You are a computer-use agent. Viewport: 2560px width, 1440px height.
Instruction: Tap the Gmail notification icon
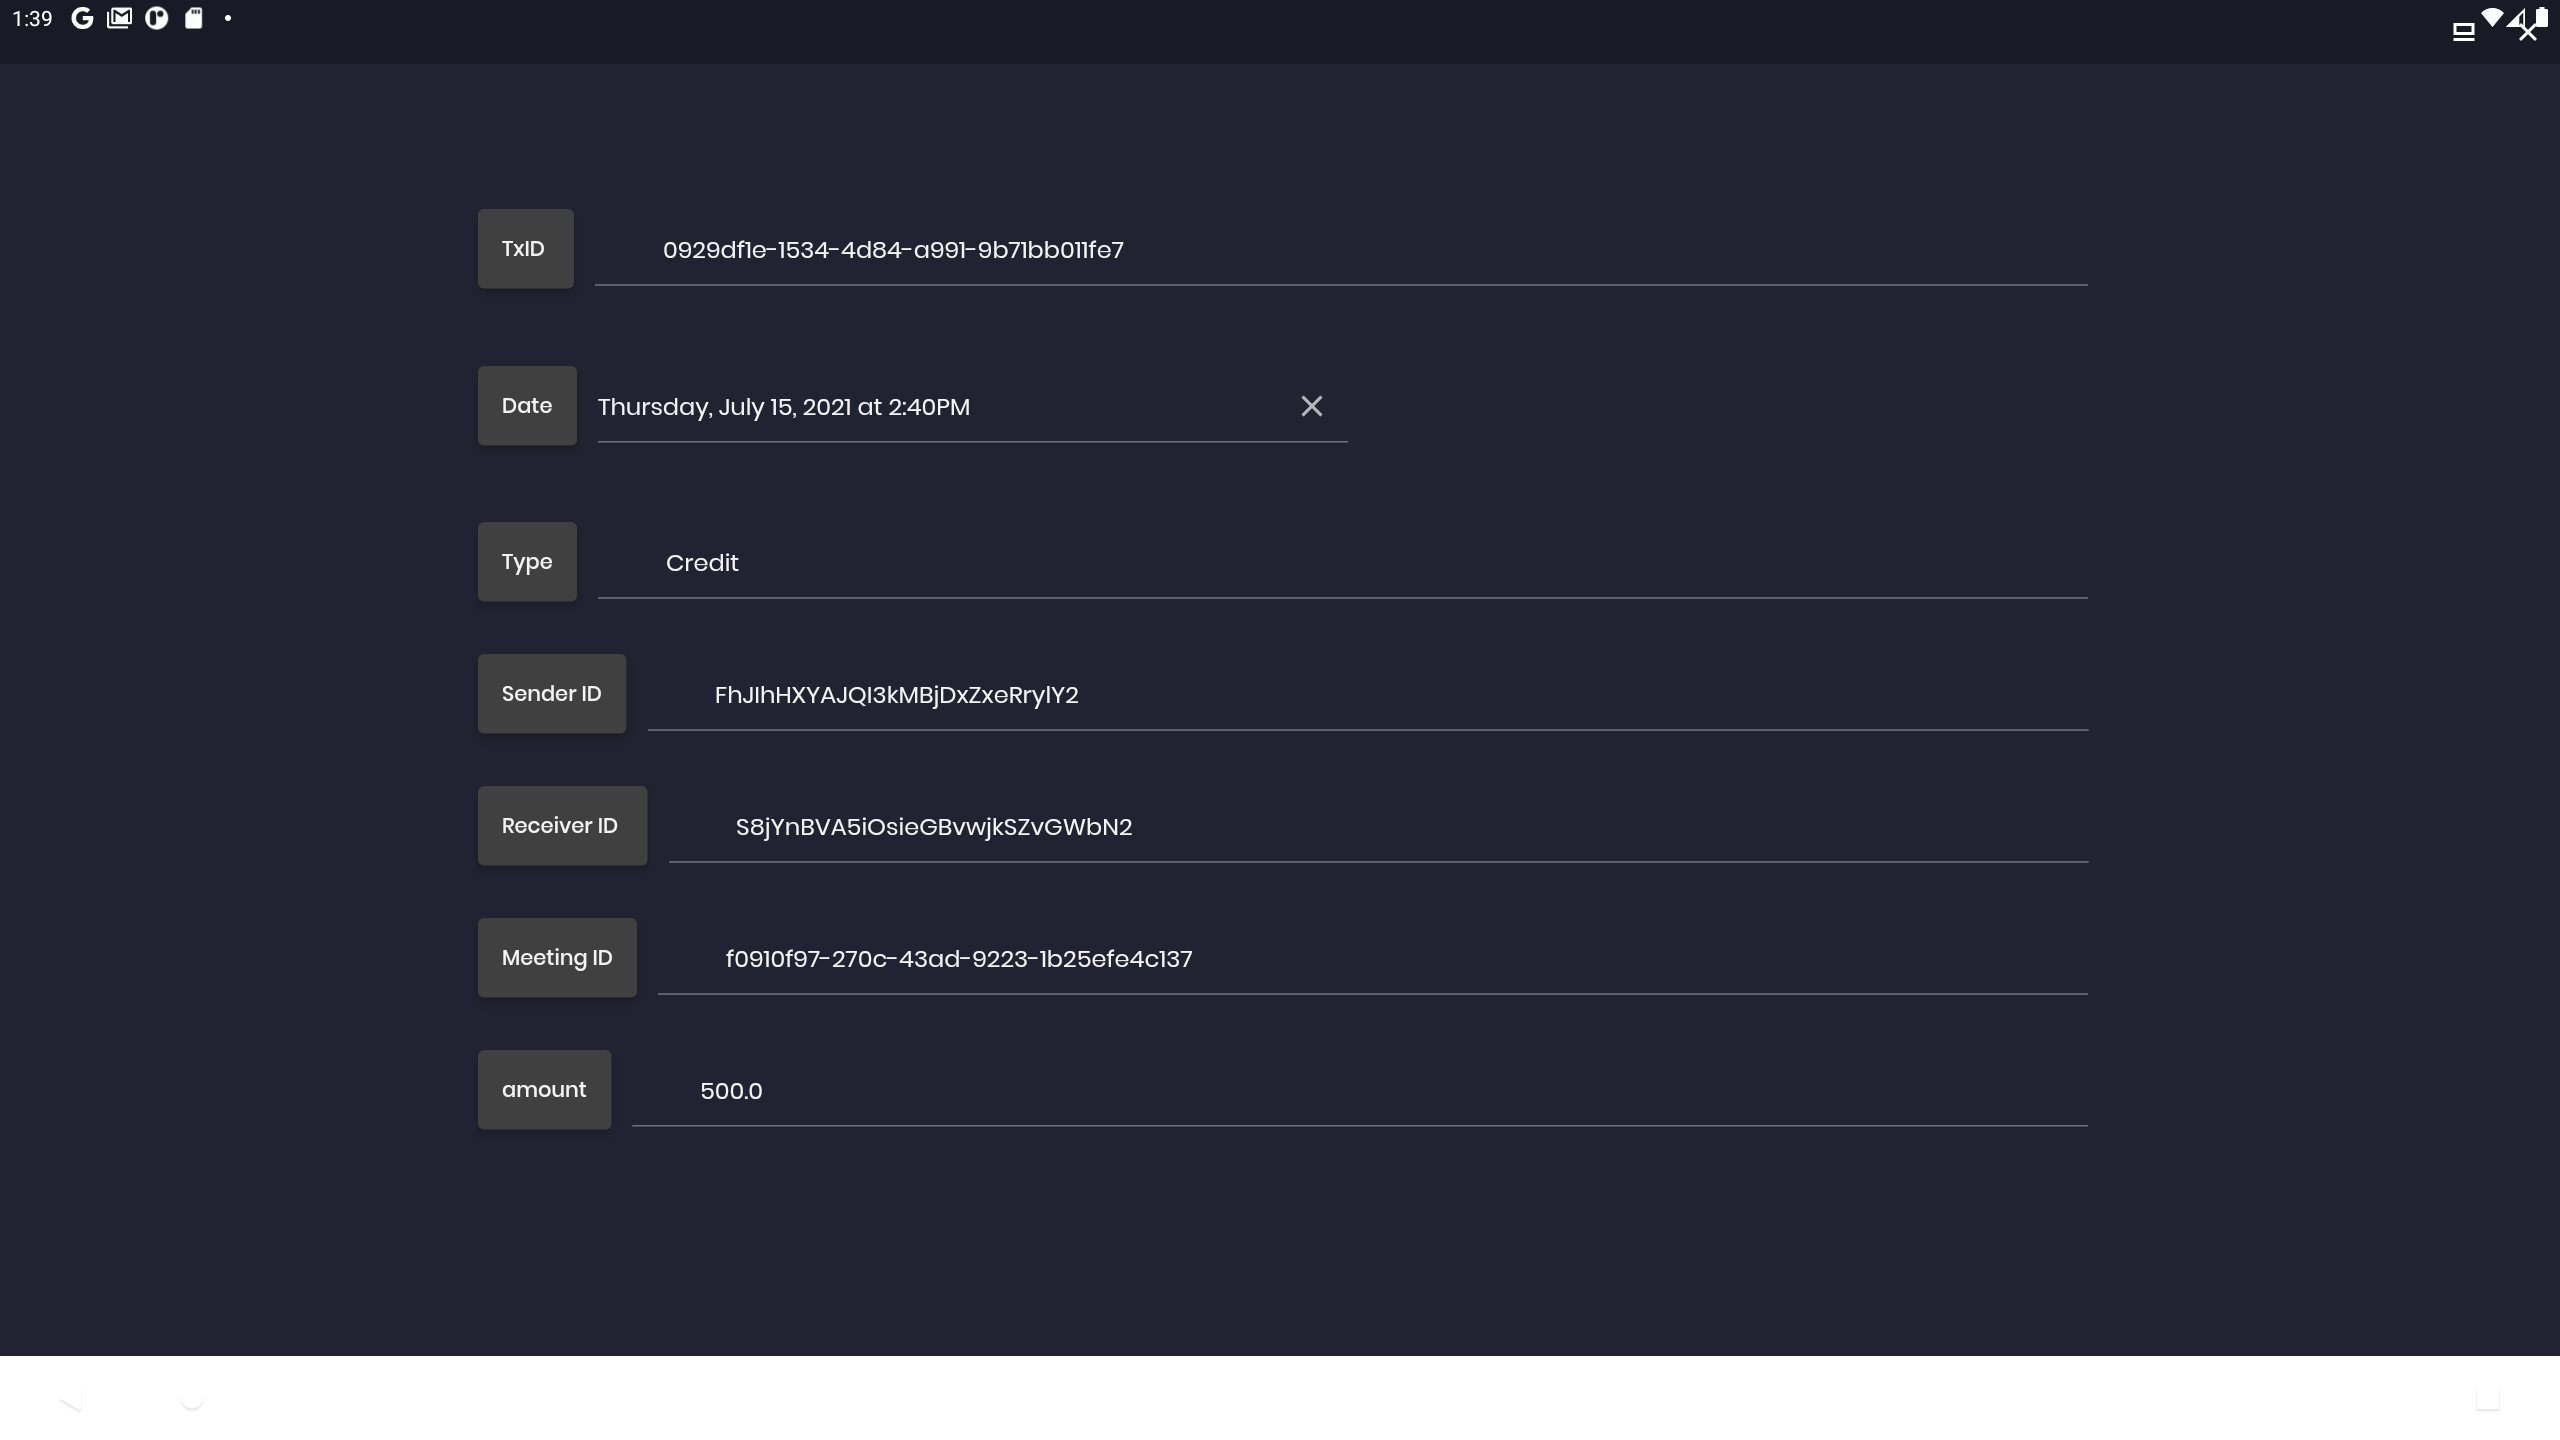[x=119, y=19]
